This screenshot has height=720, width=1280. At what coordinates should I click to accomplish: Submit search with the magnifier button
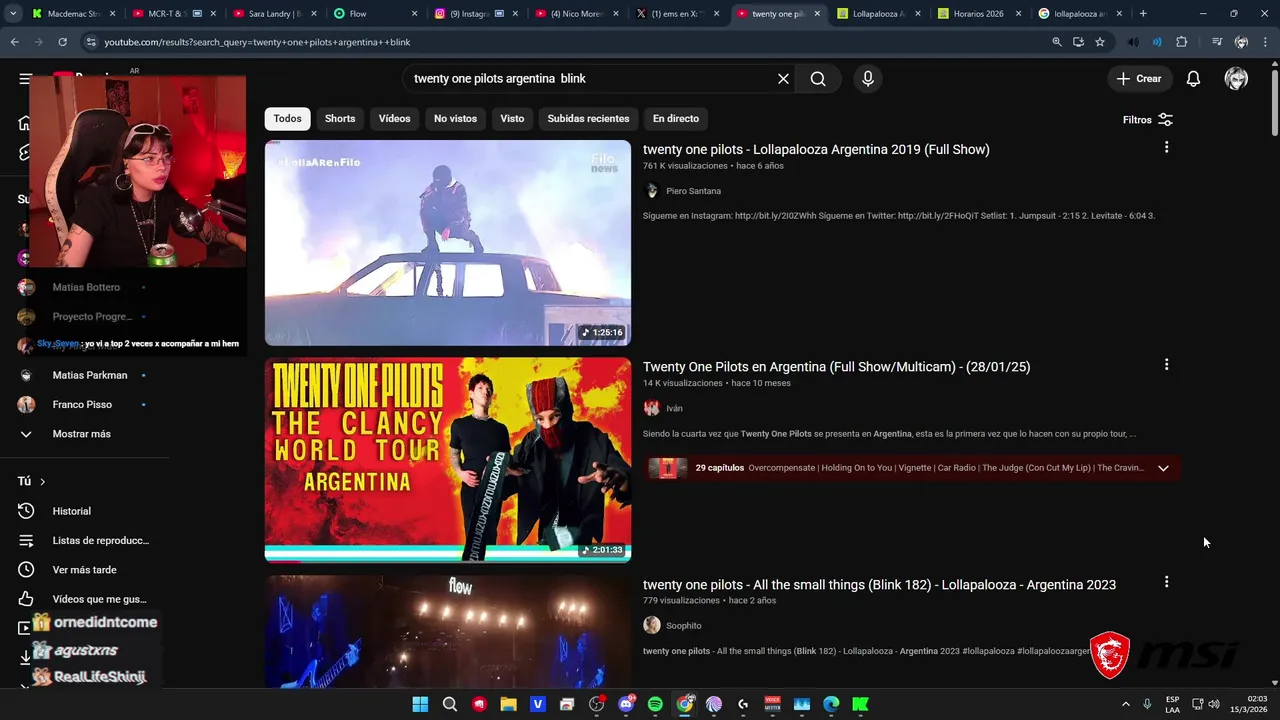[x=818, y=79]
